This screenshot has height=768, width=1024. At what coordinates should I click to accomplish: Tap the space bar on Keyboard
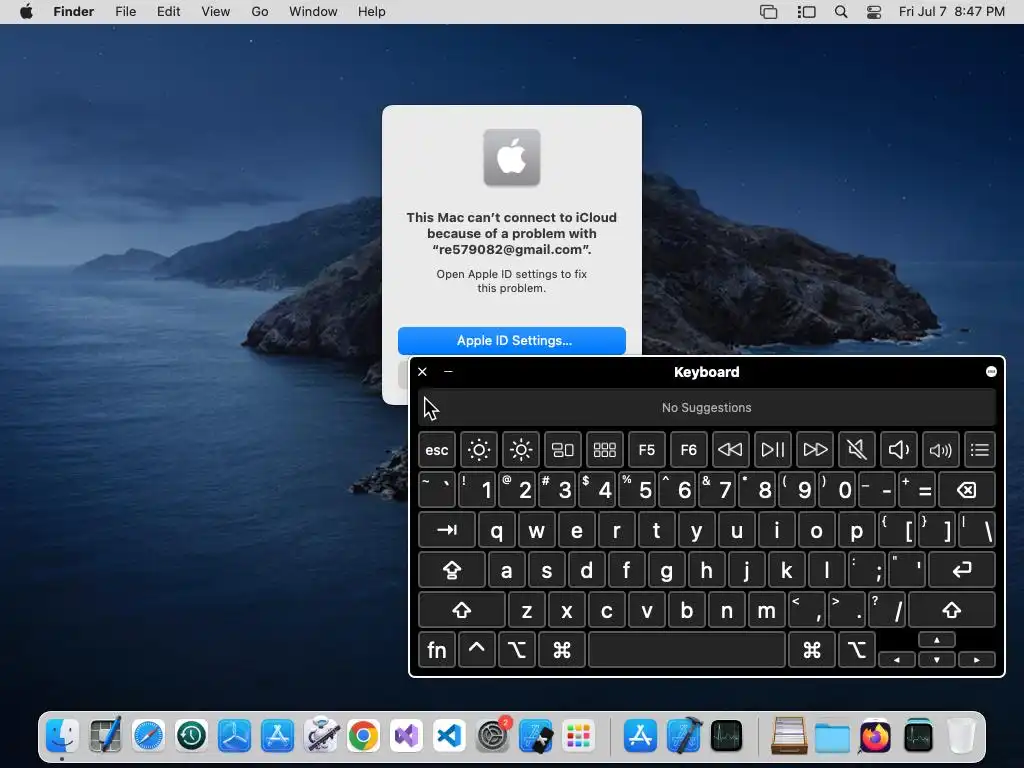point(686,650)
